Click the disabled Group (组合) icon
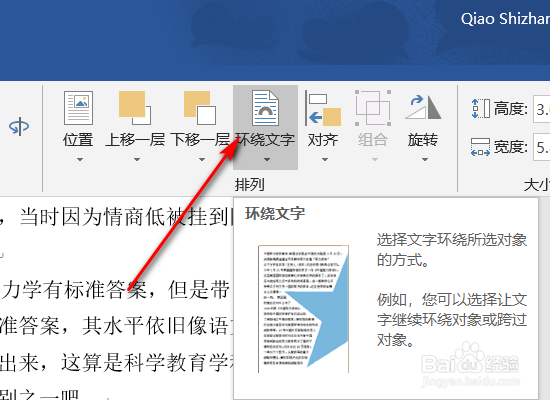 pyautogui.click(x=373, y=108)
